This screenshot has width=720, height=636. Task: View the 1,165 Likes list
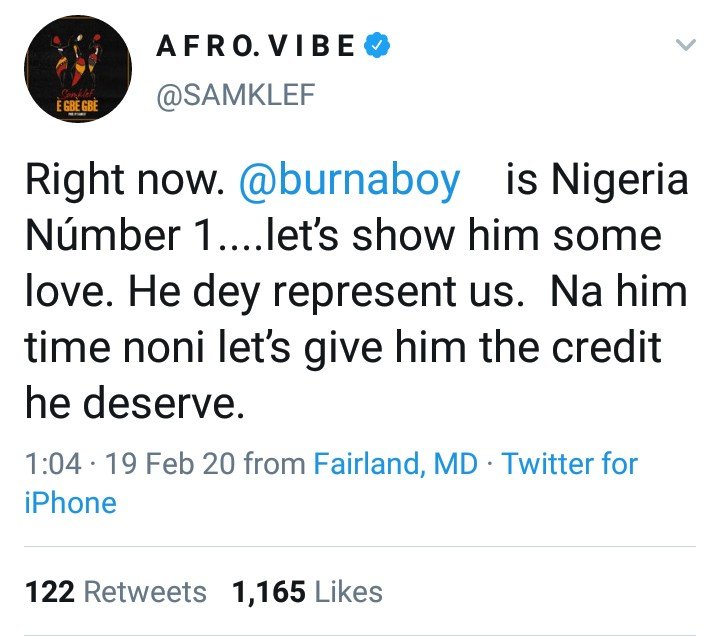pyautogui.click(x=306, y=591)
